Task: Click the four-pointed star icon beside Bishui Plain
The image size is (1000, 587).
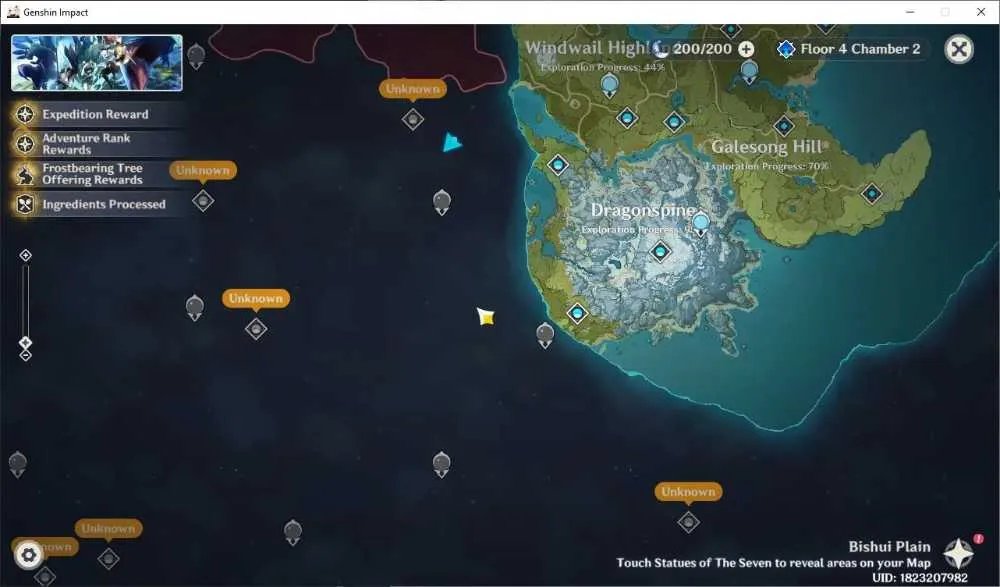Action: pyautogui.click(x=959, y=553)
